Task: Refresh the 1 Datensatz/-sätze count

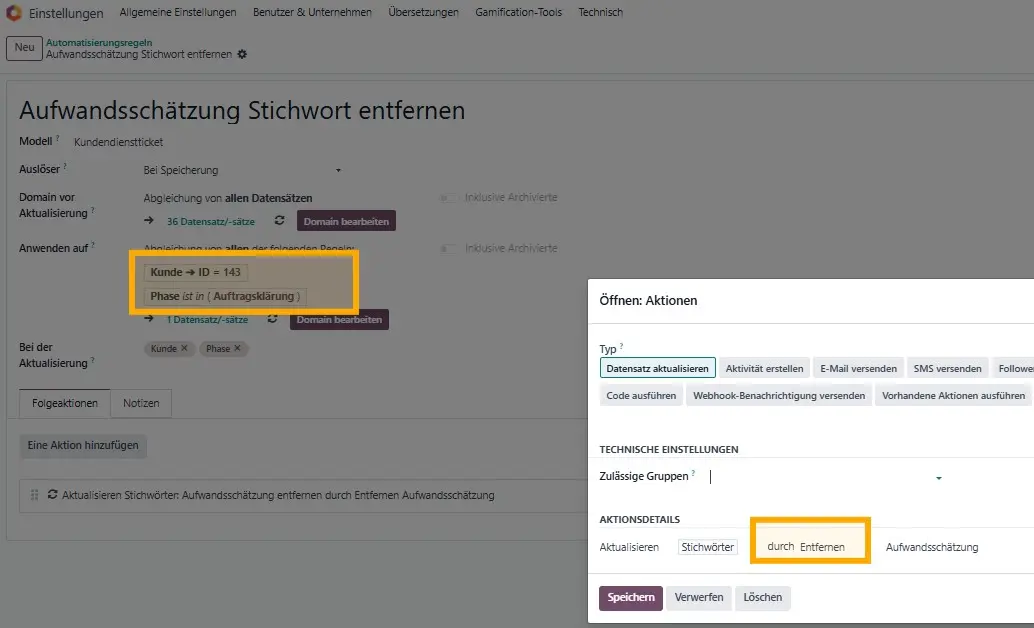Action: [272, 319]
